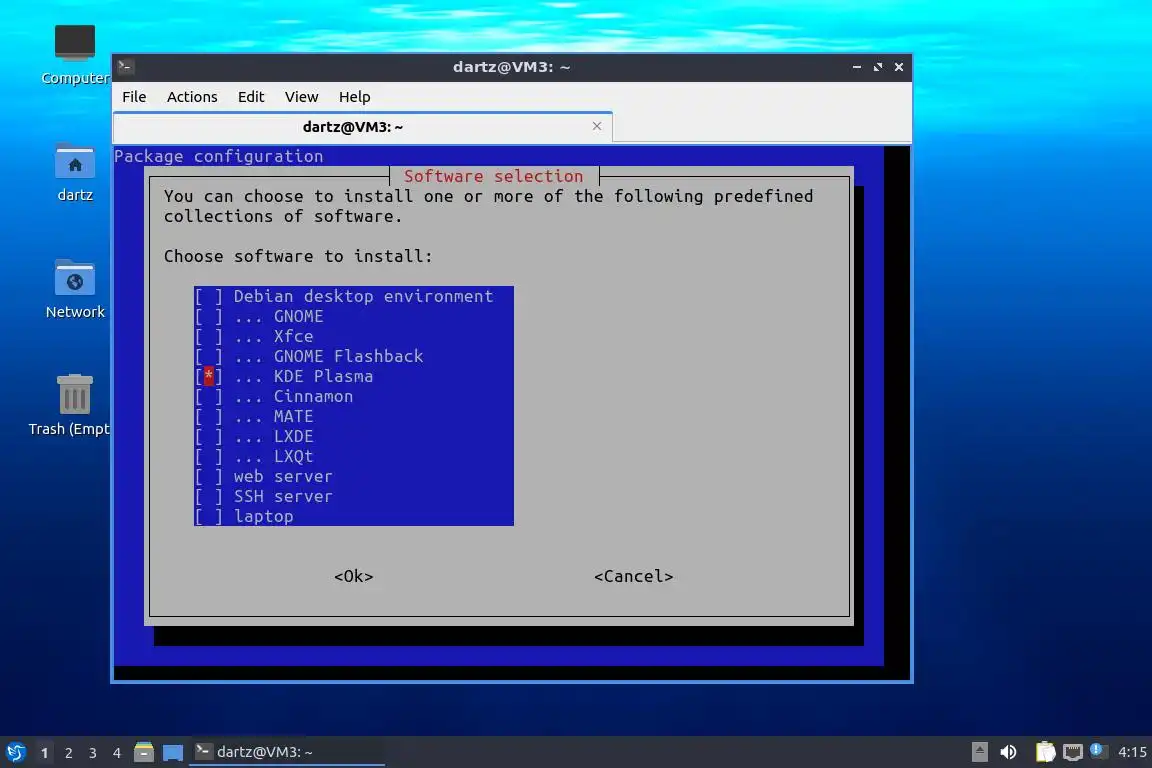Click the terminal icon in the title bar
The height and width of the screenshot is (768, 1152).
(125, 67)
